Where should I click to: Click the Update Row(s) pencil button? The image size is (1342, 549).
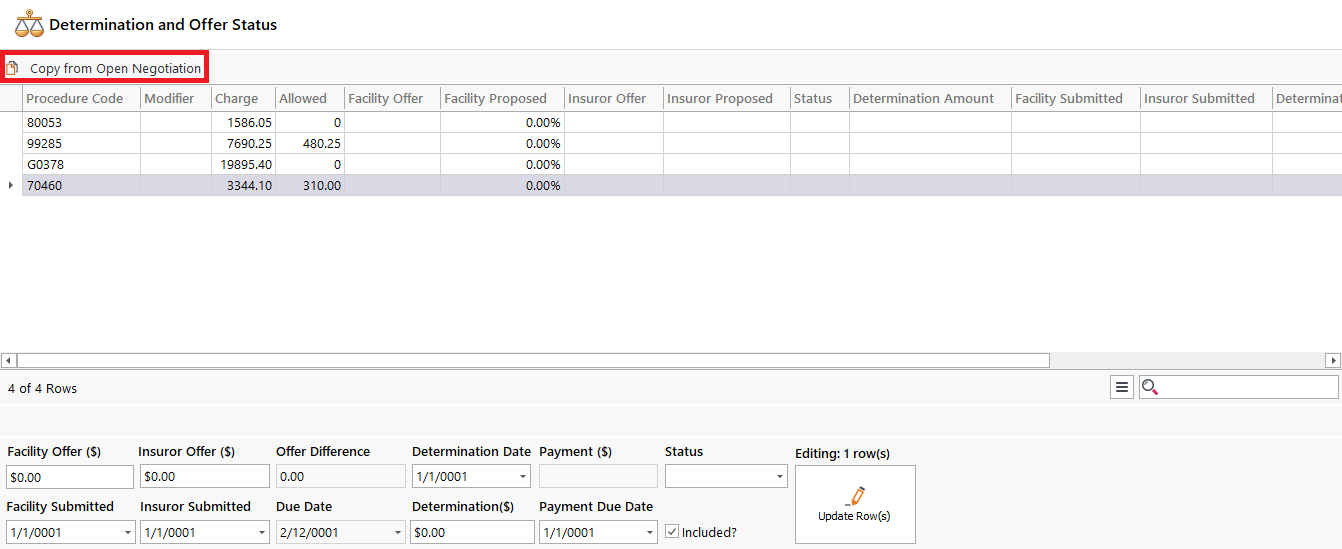[854, 504]
